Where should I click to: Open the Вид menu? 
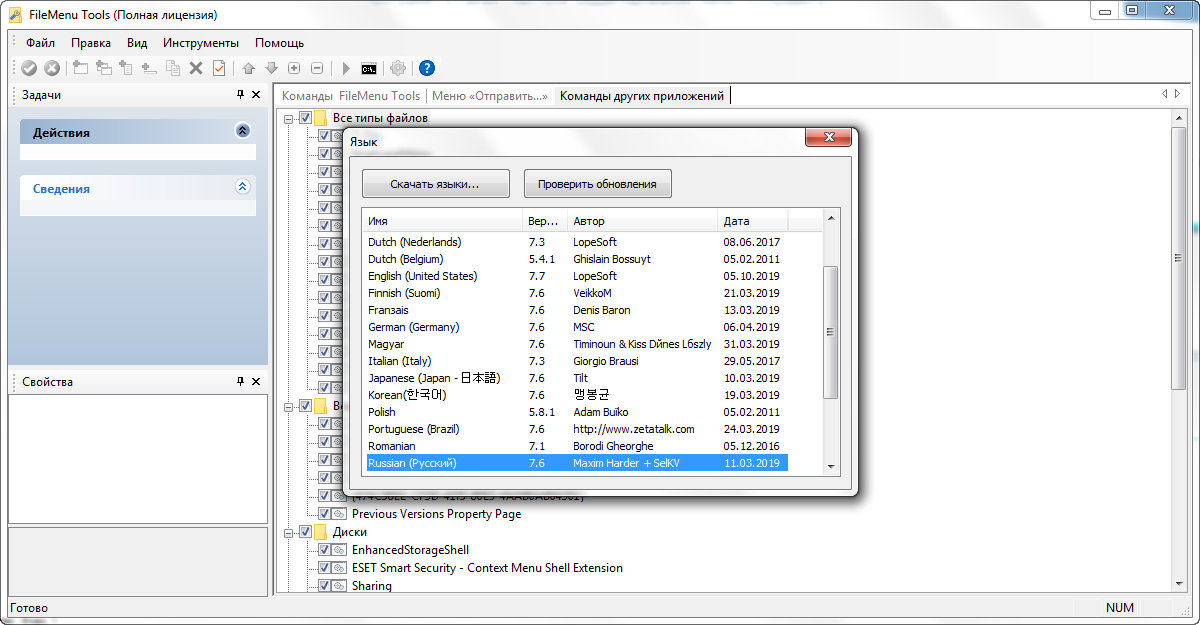pos(137,43)
